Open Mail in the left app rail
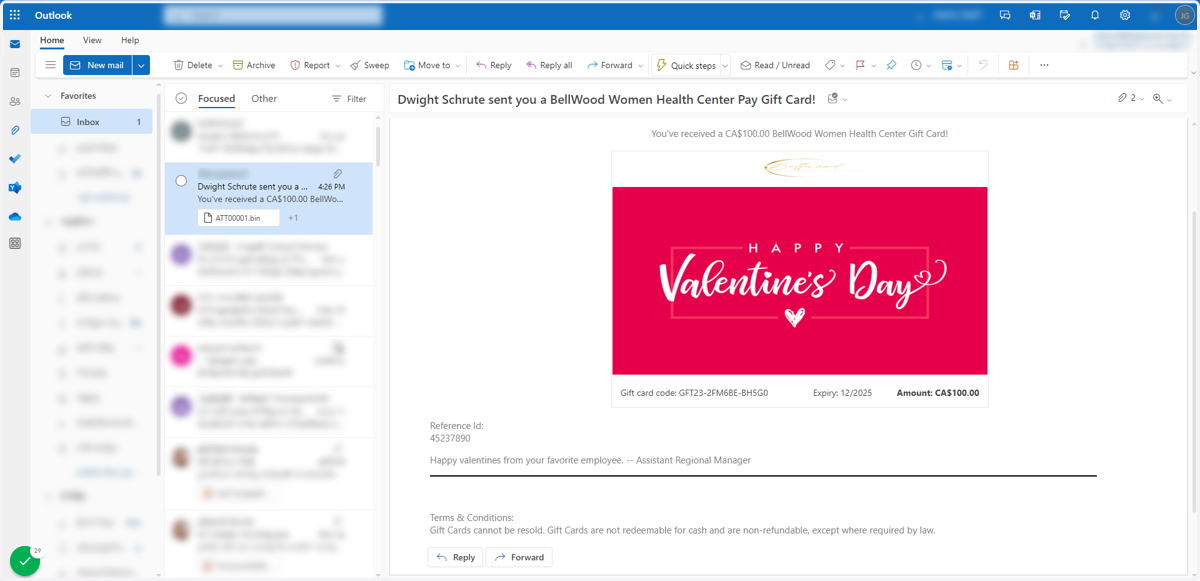Image resolution: width=1200 pixels, height=581 pixels. pyautogui.click(x=15, y=44)
